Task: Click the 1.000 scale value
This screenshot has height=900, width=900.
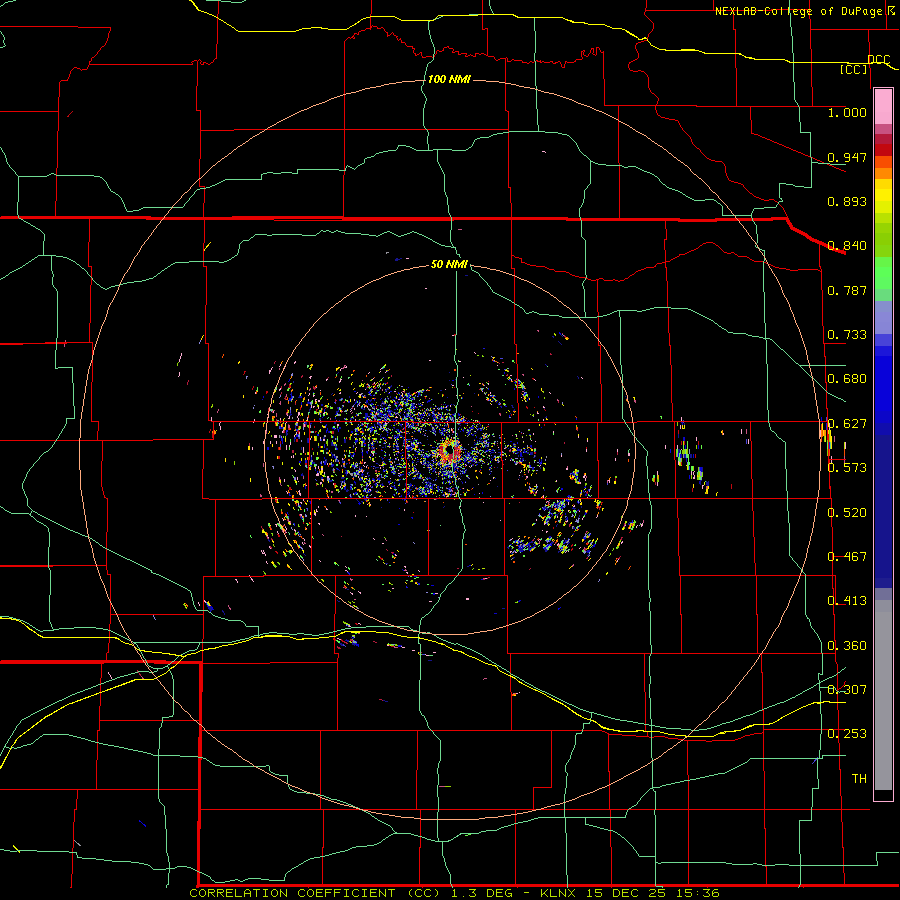Action: 847,112
